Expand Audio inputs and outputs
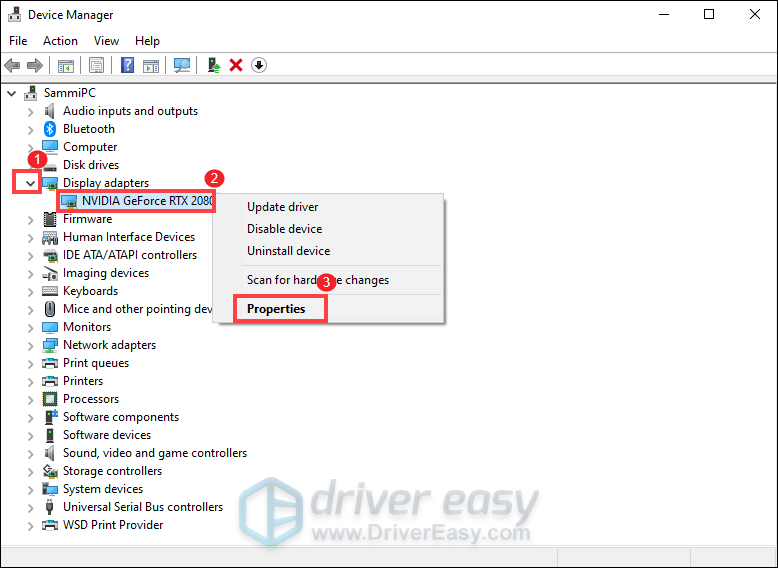The width and height of the screenshot is (778, 568). tap(30, 112)
